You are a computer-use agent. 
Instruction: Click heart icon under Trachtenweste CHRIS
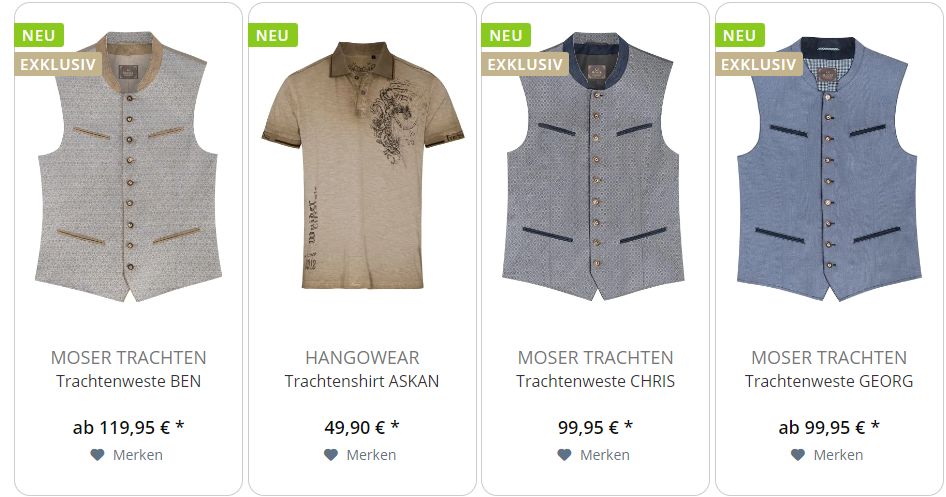click(x=564, y=455)
